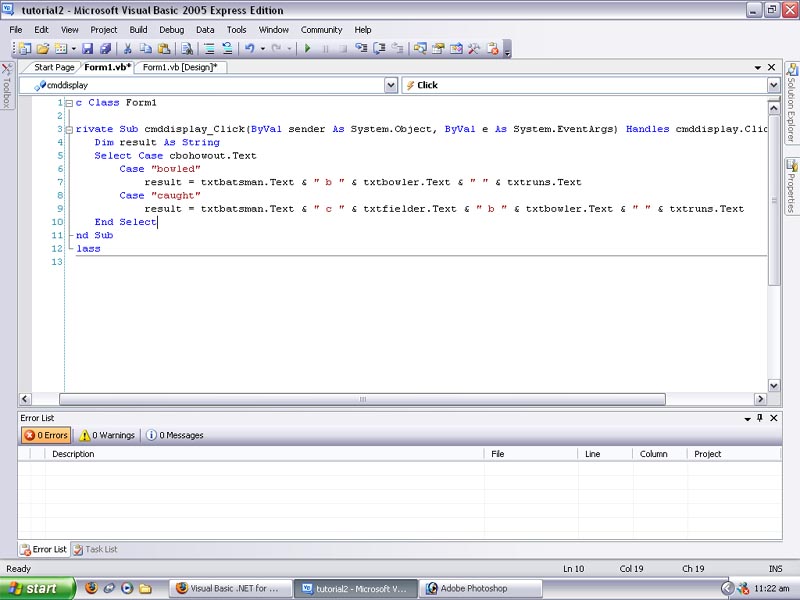Click the horizontal scrollbar thumb in editor
The image size is (800, 600).
pyautogui.click(x=362, y=399)
